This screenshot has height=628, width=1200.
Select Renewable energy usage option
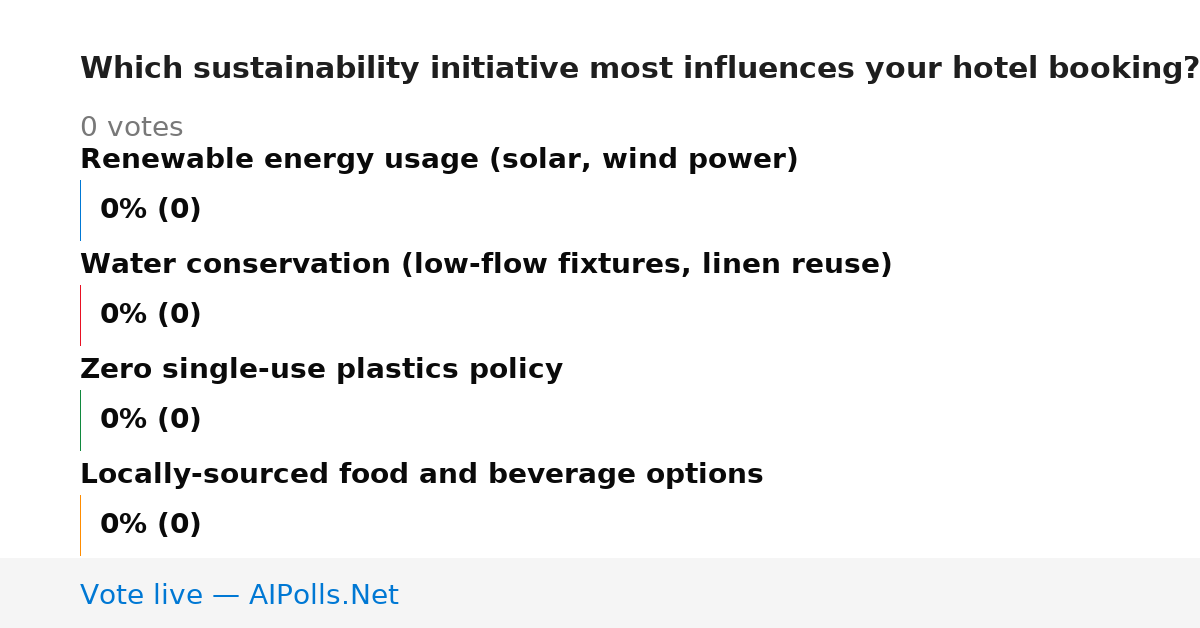coord(439,160)
